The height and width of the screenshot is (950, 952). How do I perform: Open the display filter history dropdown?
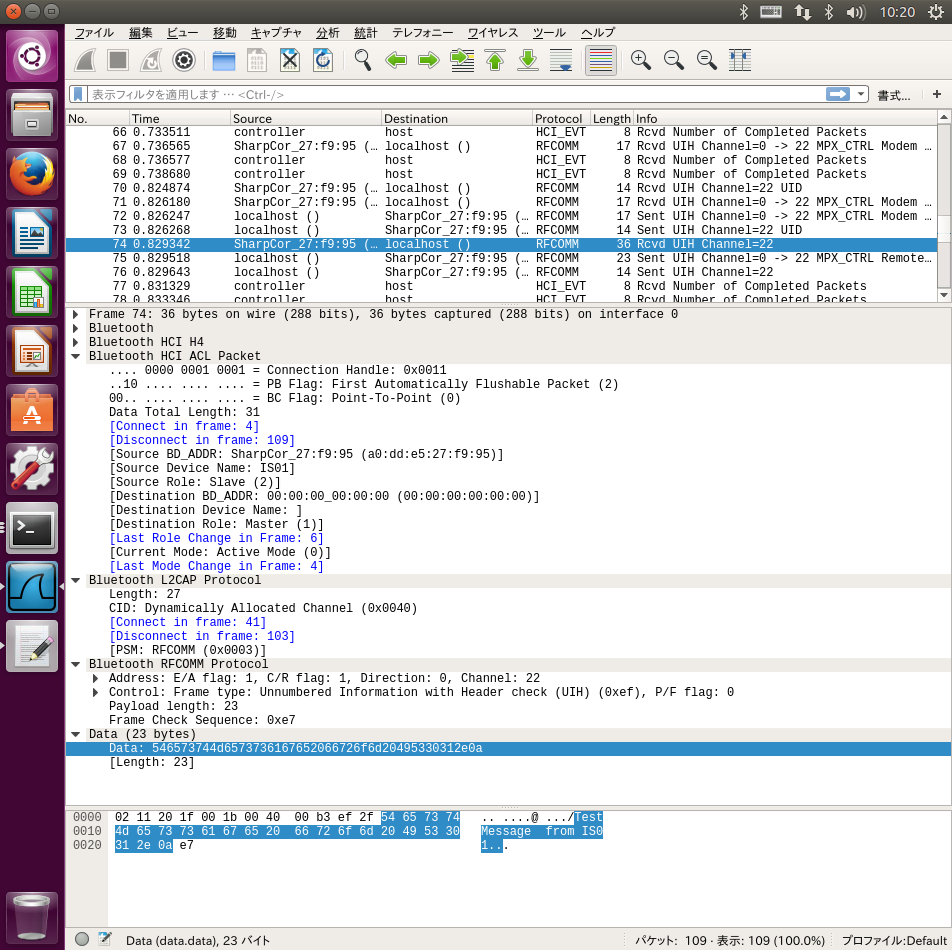(x=861, y=94)
